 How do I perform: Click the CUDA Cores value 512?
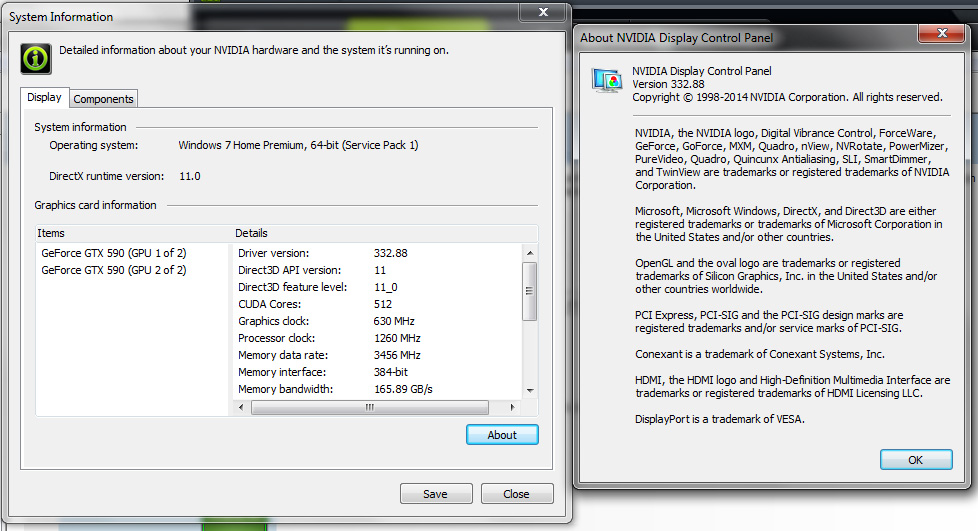[383, 304]
